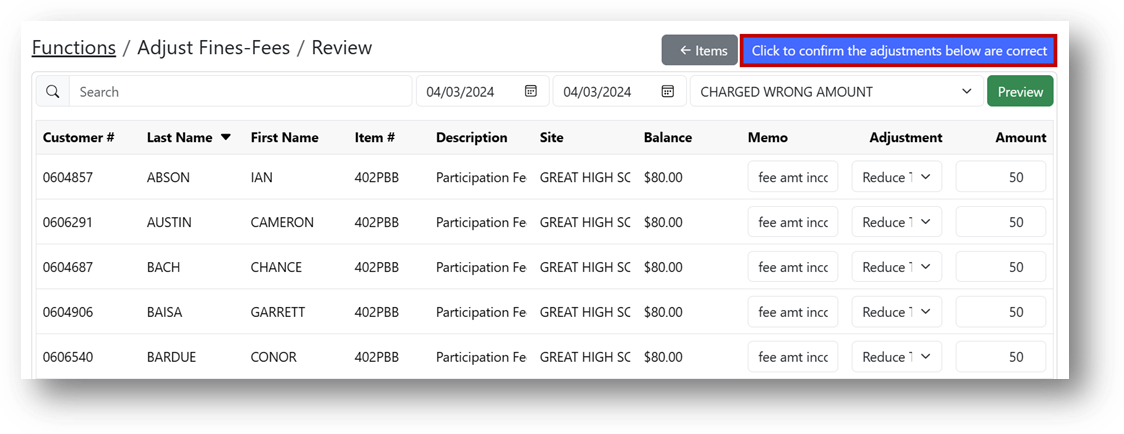This screenshot has height=434, width=1124.
Task: Toggle sort arrow beside Last Name
Action: point(226,137)
